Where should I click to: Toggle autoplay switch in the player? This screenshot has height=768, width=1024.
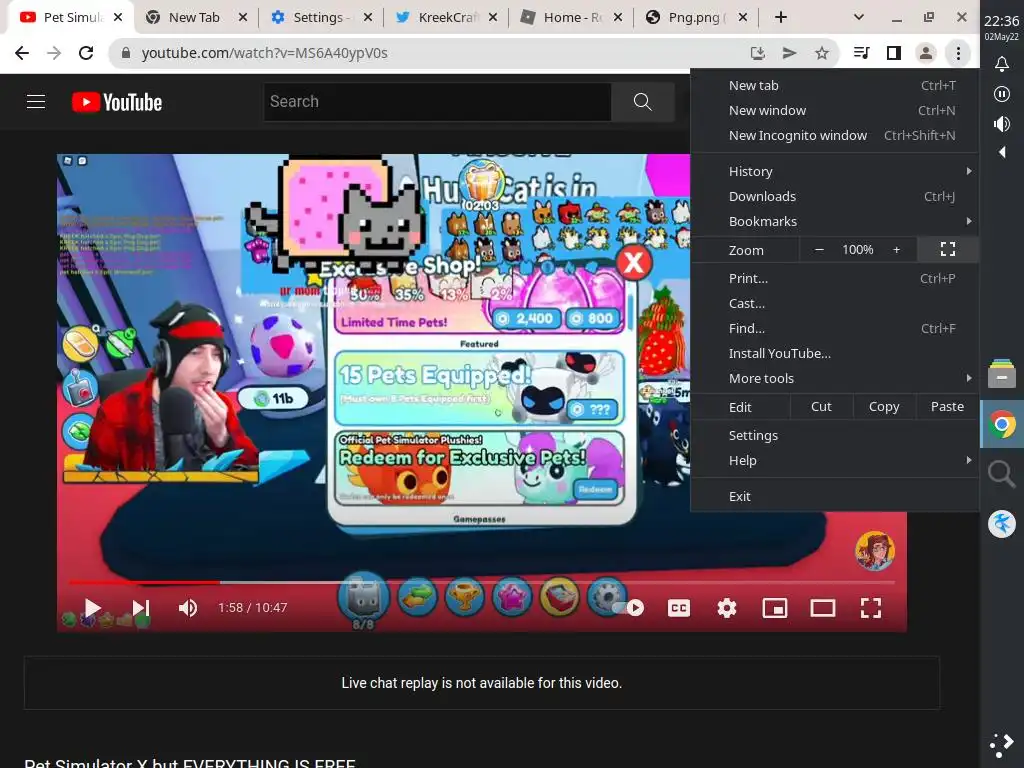628,608
